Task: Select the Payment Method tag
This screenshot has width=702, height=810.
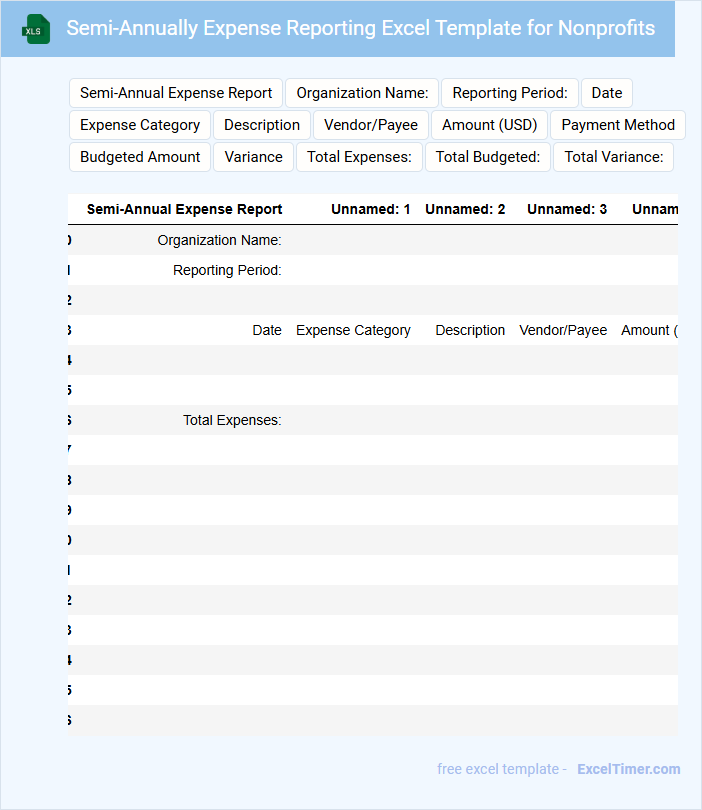Action: (617, 125)
